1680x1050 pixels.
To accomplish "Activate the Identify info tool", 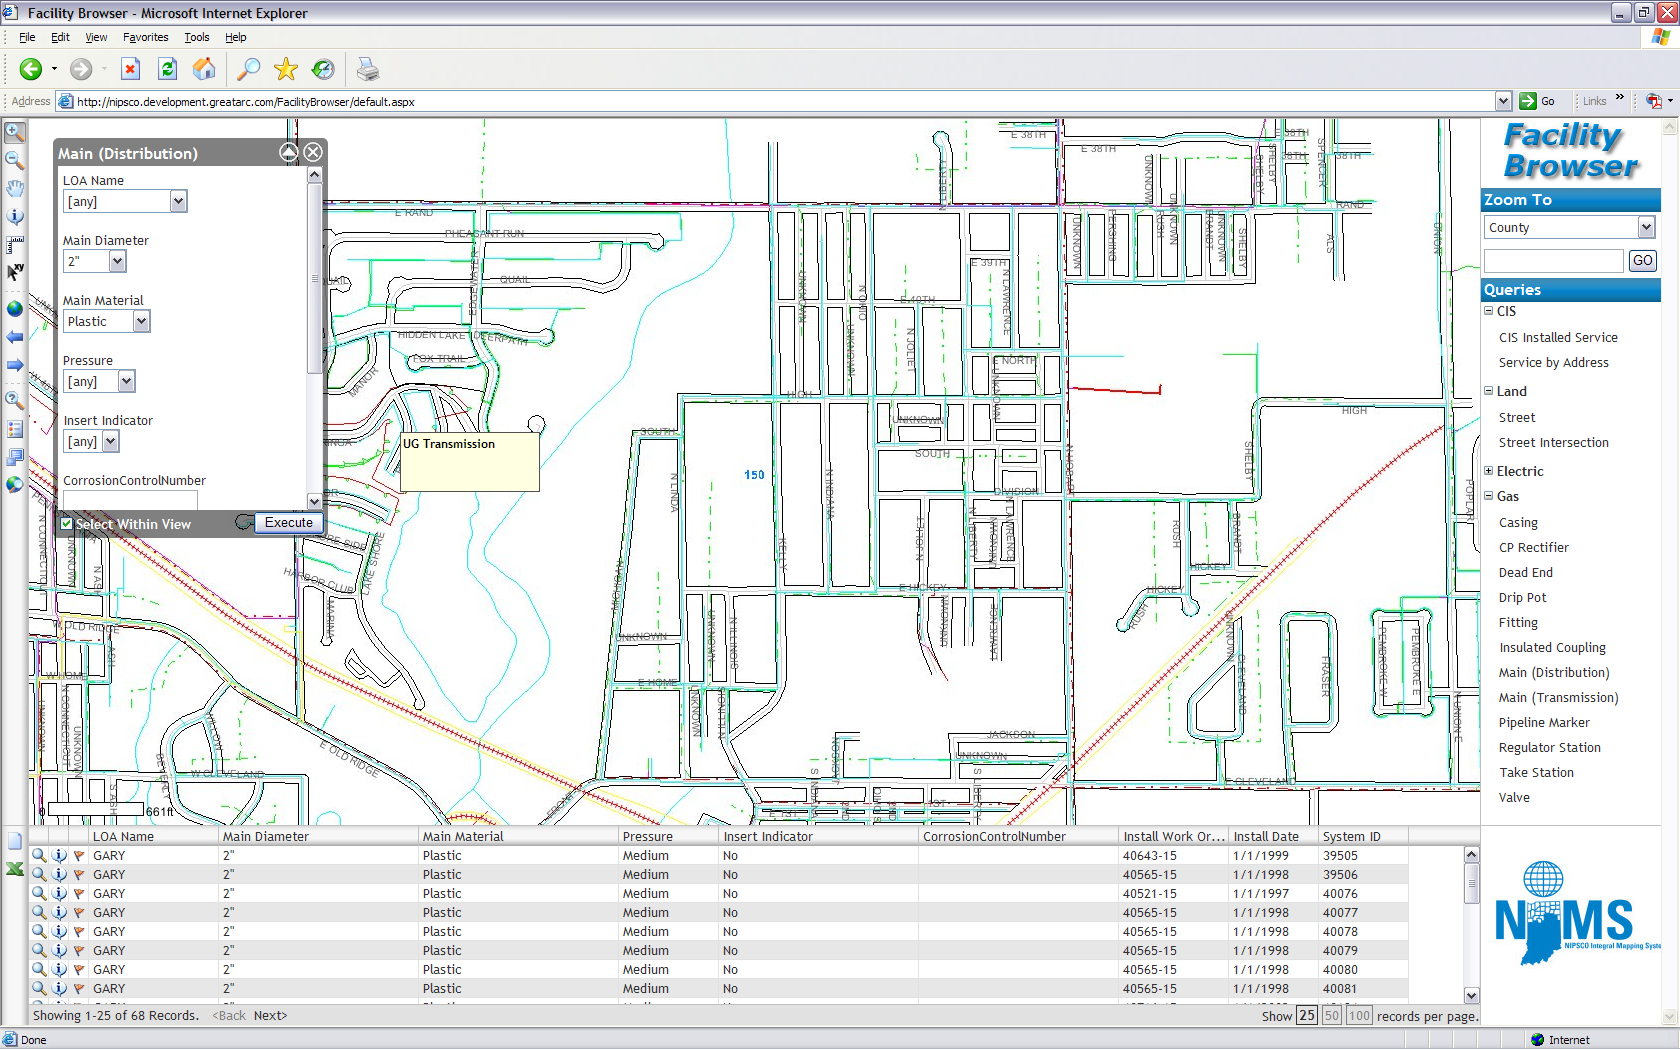I will pyautogui.click(x=15, y=216).
